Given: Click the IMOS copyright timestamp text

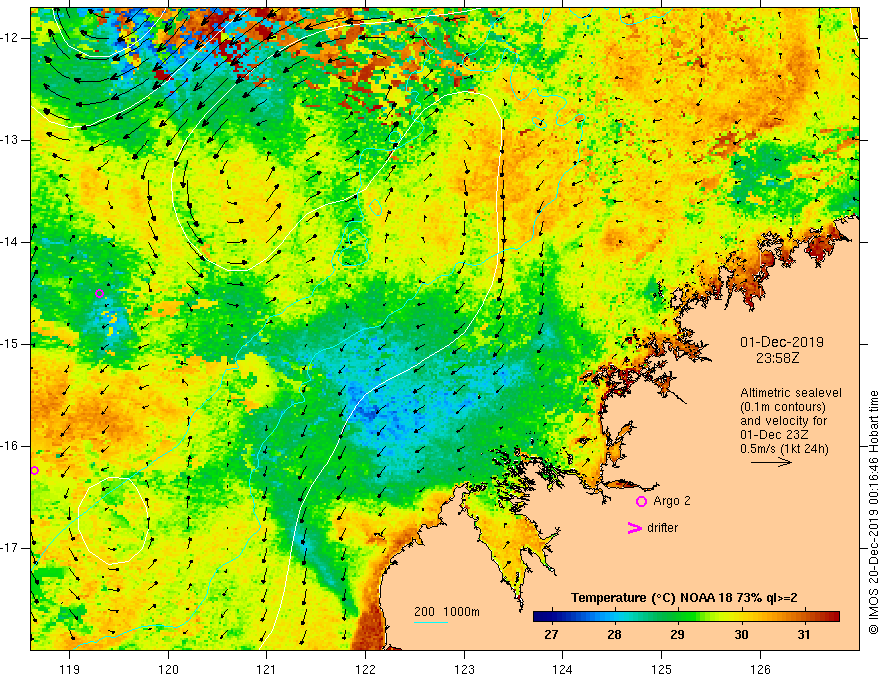Looking at the screenshot, I should pyautogui.click(x=873, y=513).
